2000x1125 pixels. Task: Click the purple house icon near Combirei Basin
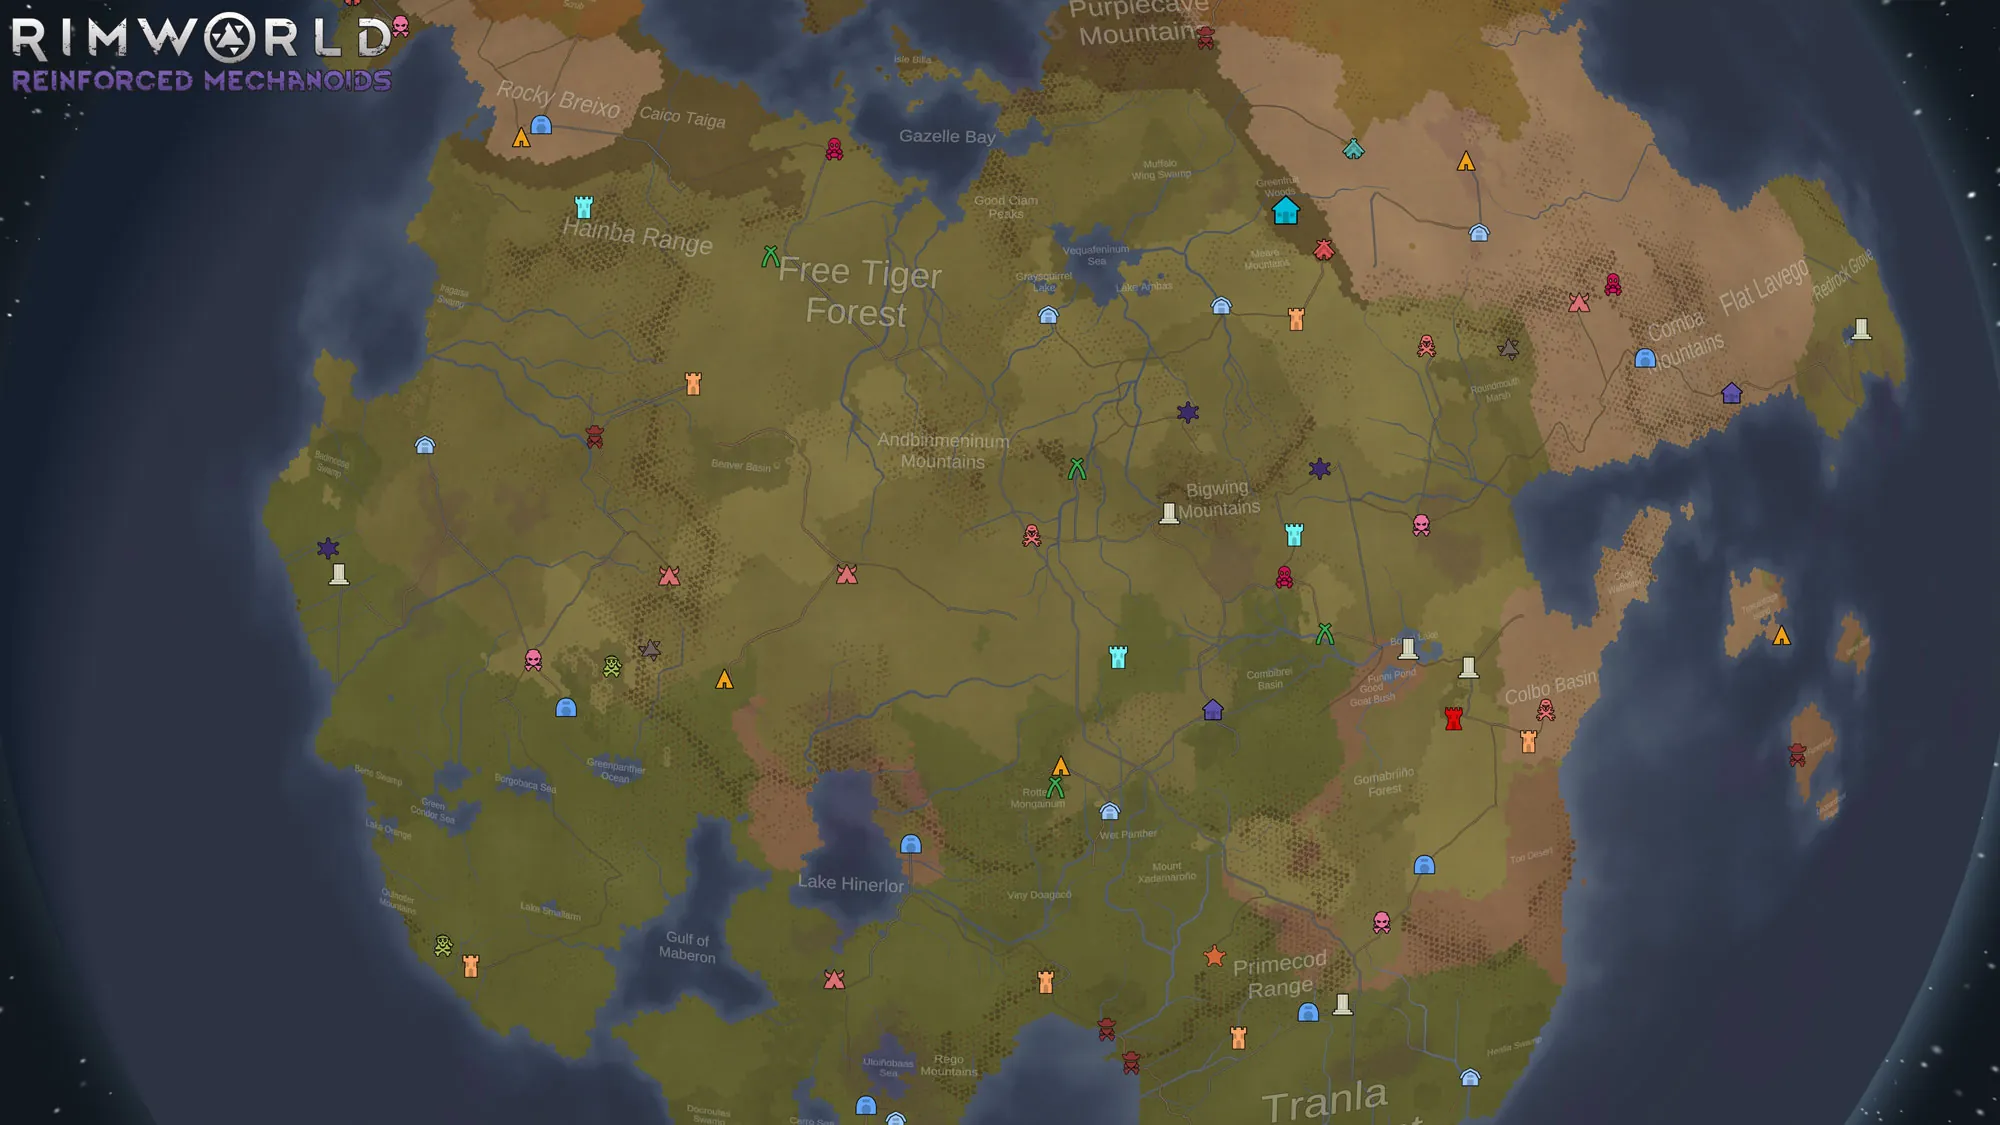click(1212, 710)
